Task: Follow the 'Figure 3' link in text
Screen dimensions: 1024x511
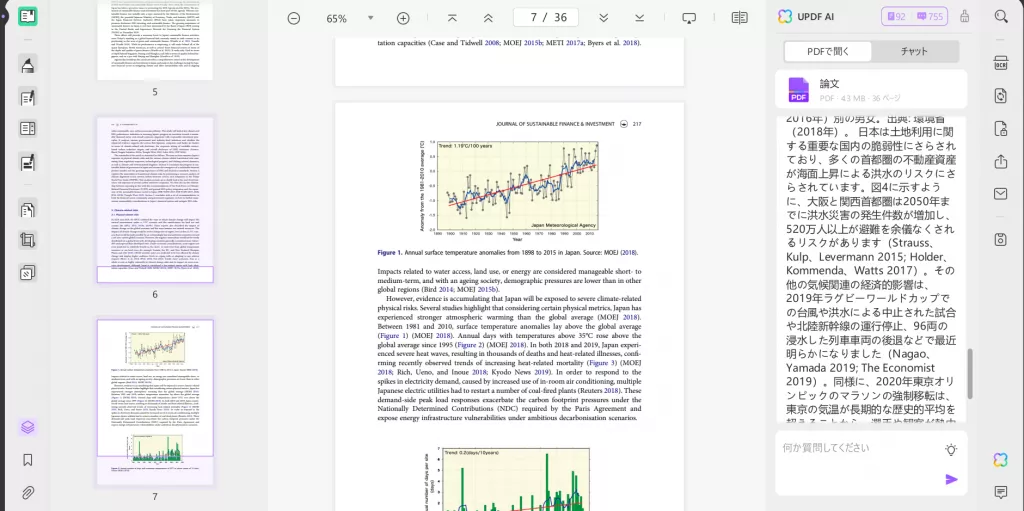Action: click(603, 363)
